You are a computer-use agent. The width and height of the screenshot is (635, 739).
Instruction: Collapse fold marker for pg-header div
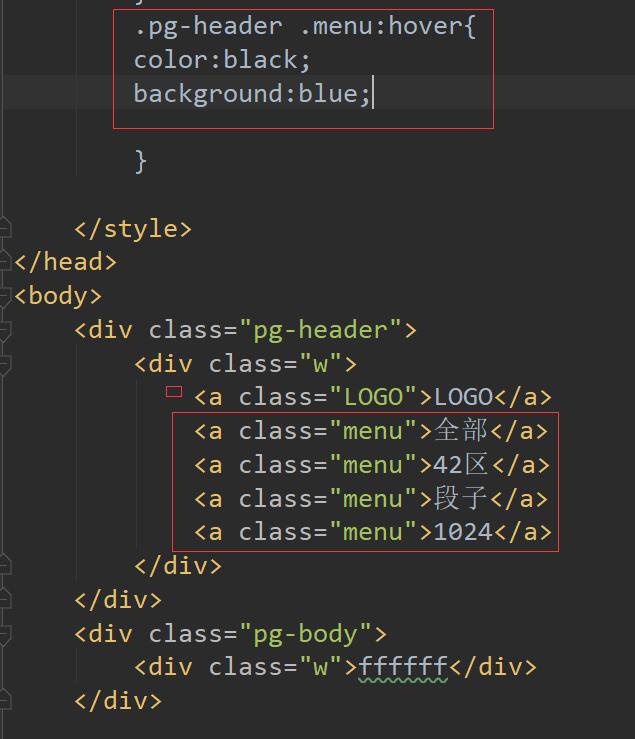tap(5, 330)
